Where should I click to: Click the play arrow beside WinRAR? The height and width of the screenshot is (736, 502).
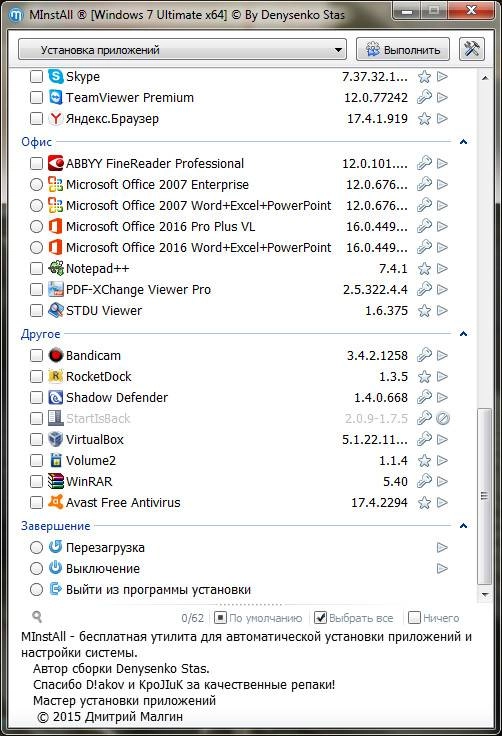click(x=442, y=482)
